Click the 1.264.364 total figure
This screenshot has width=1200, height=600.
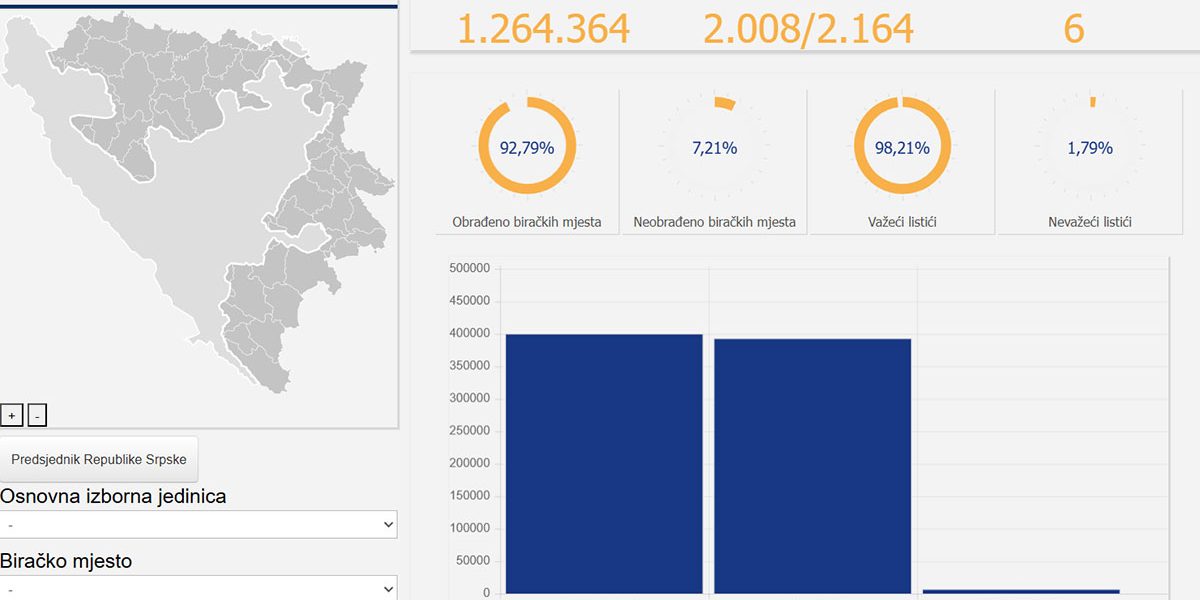(x=543, y=29)
